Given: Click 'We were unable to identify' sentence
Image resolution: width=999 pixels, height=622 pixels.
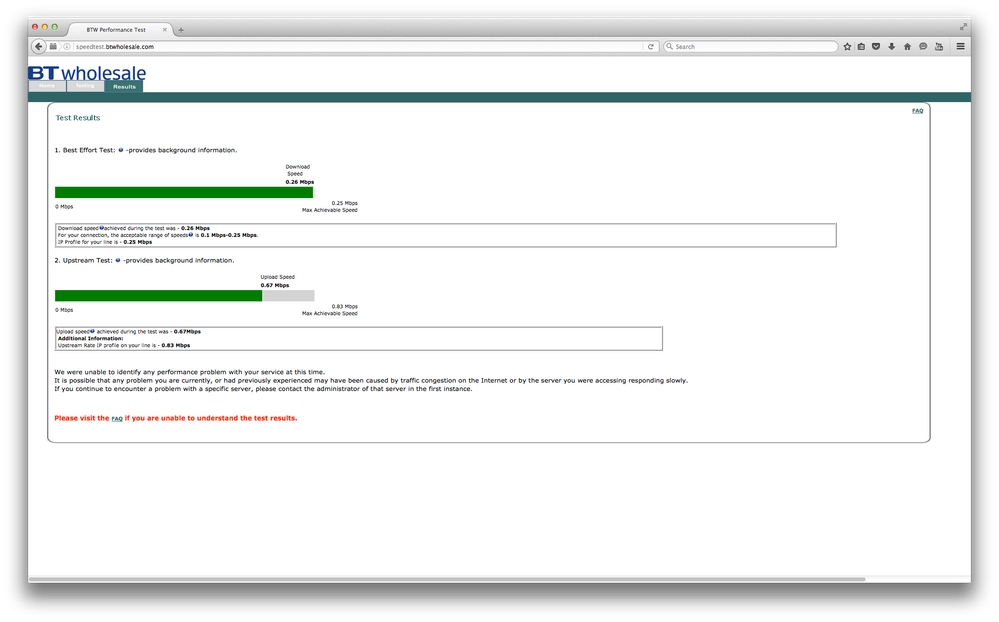Looking at the screenshot, I should [x=190, y=372].
